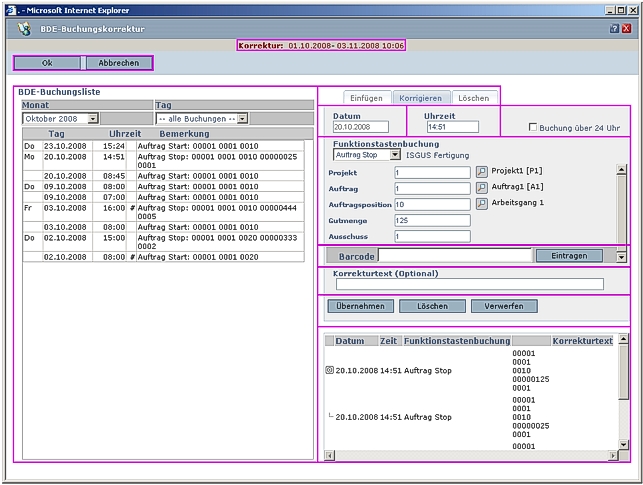Click the Abbrechen button
This screenshot has width=643, height=485.
[119, 63]
